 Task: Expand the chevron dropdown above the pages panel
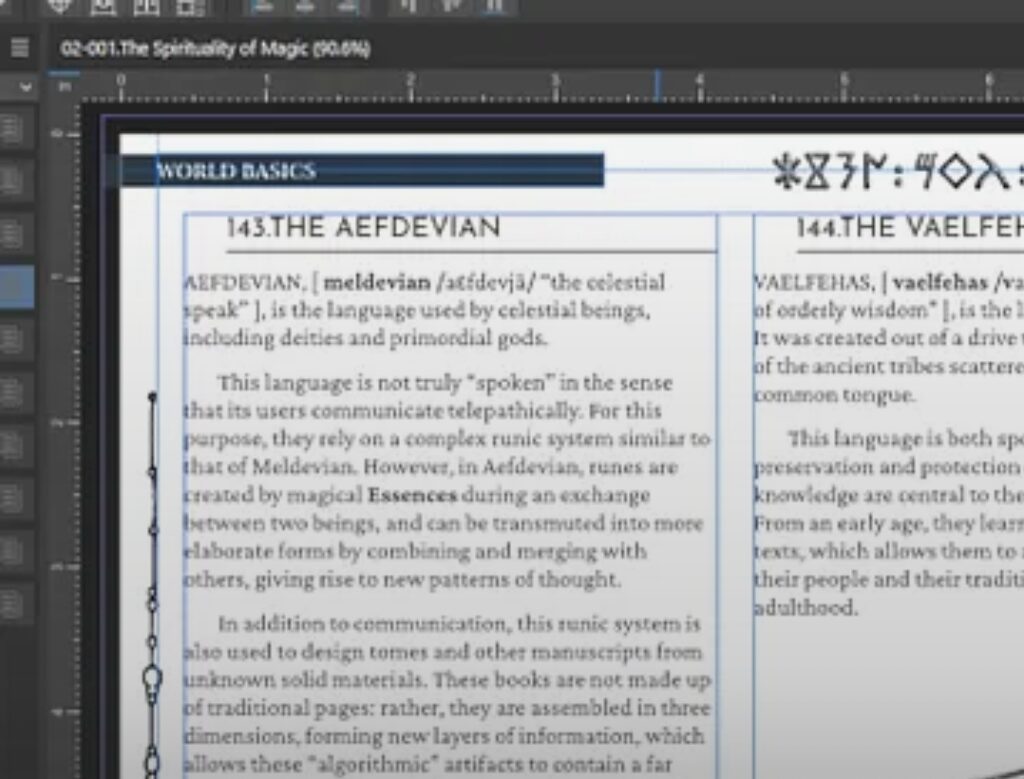coord(25,87)
